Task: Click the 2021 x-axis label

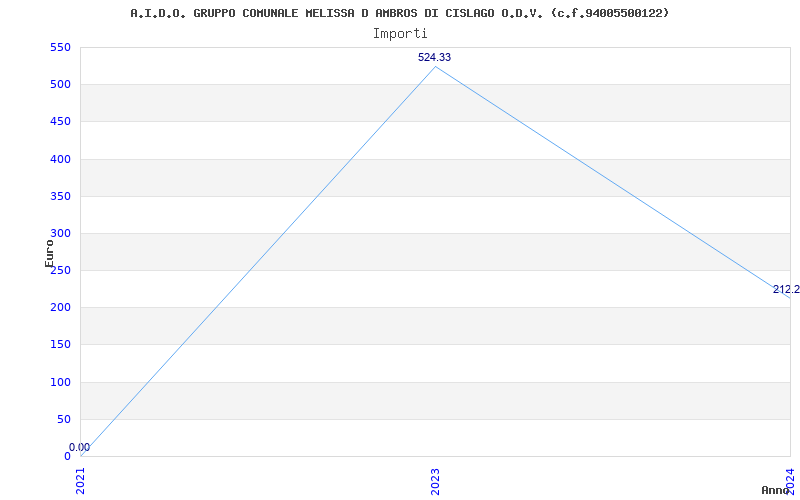Action: (81, 481)
